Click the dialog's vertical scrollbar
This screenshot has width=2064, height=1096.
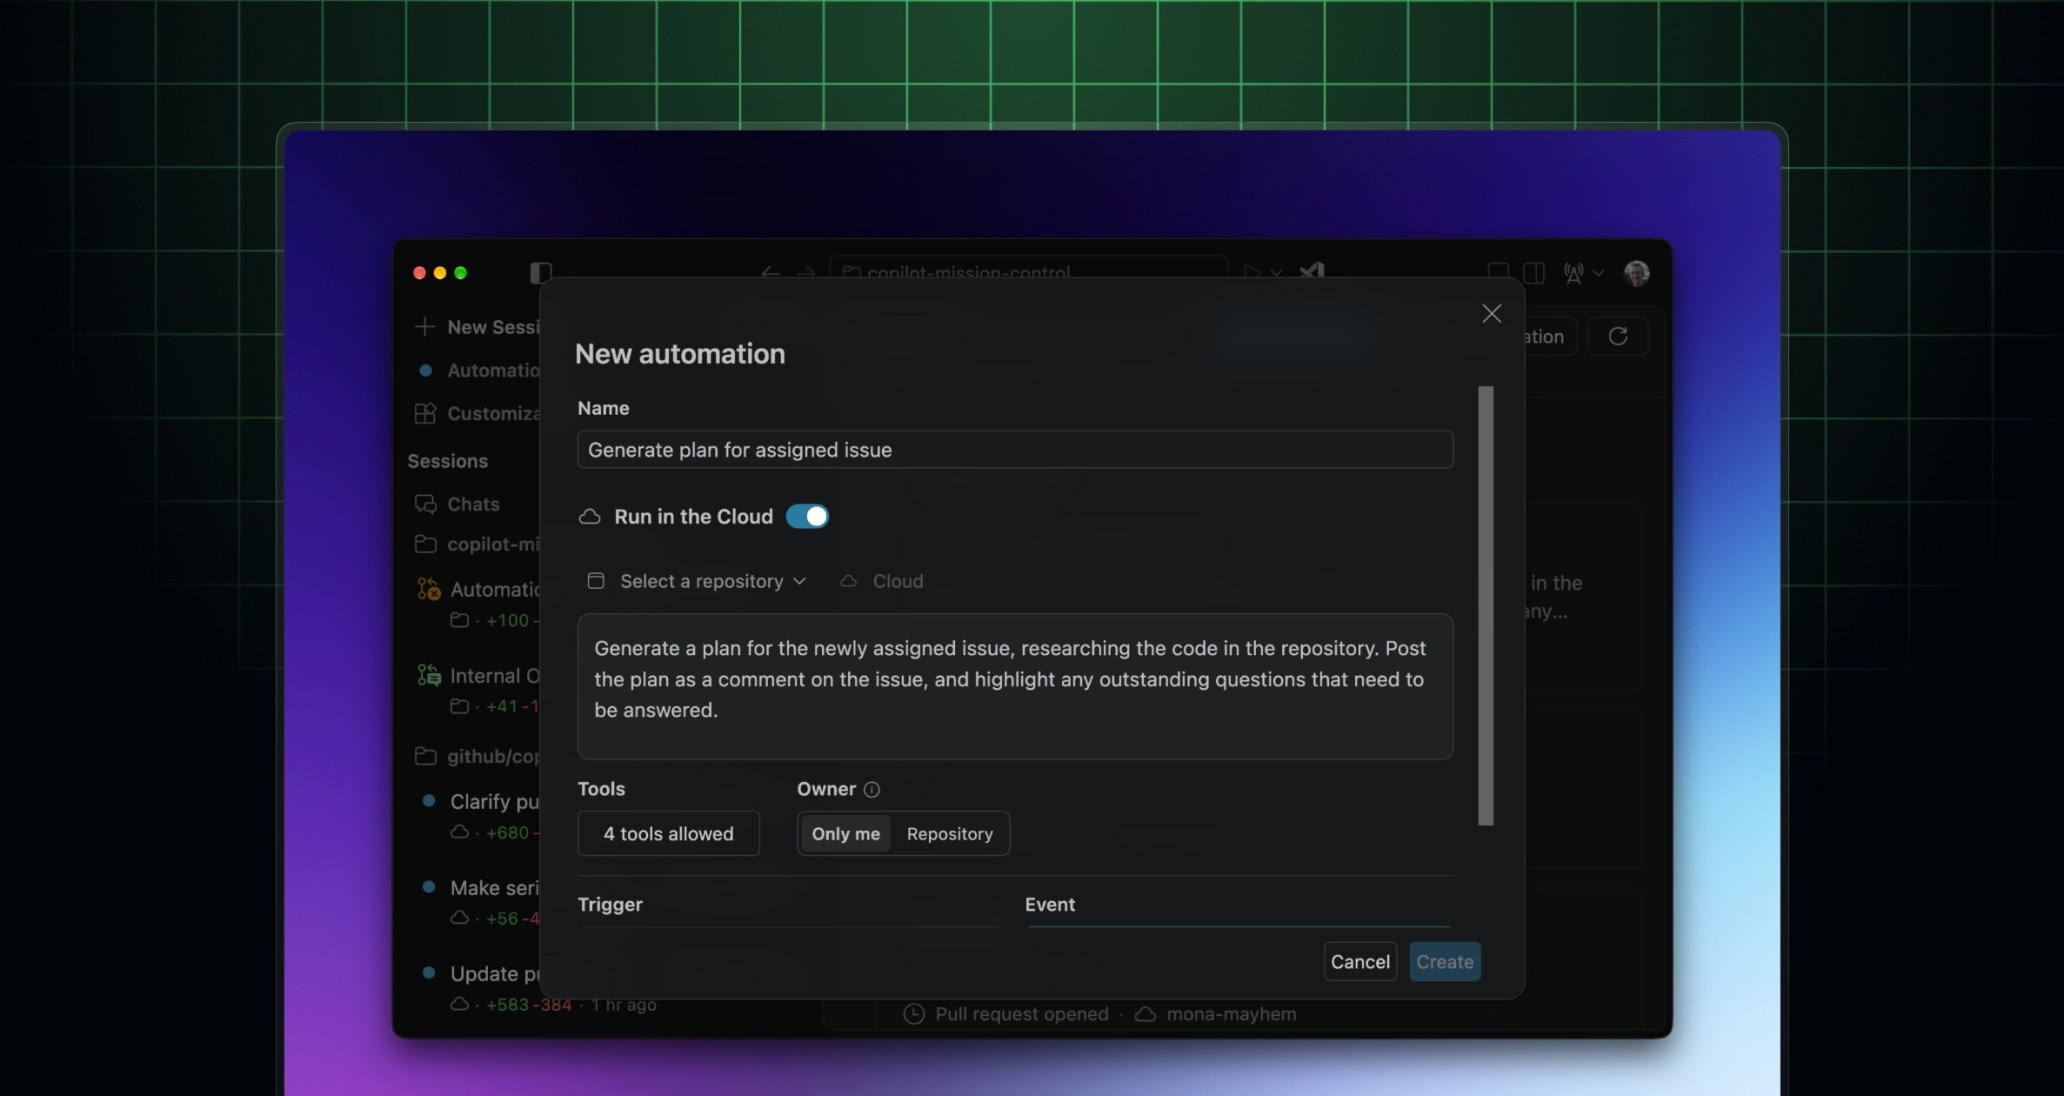[x=1486, y=605]
